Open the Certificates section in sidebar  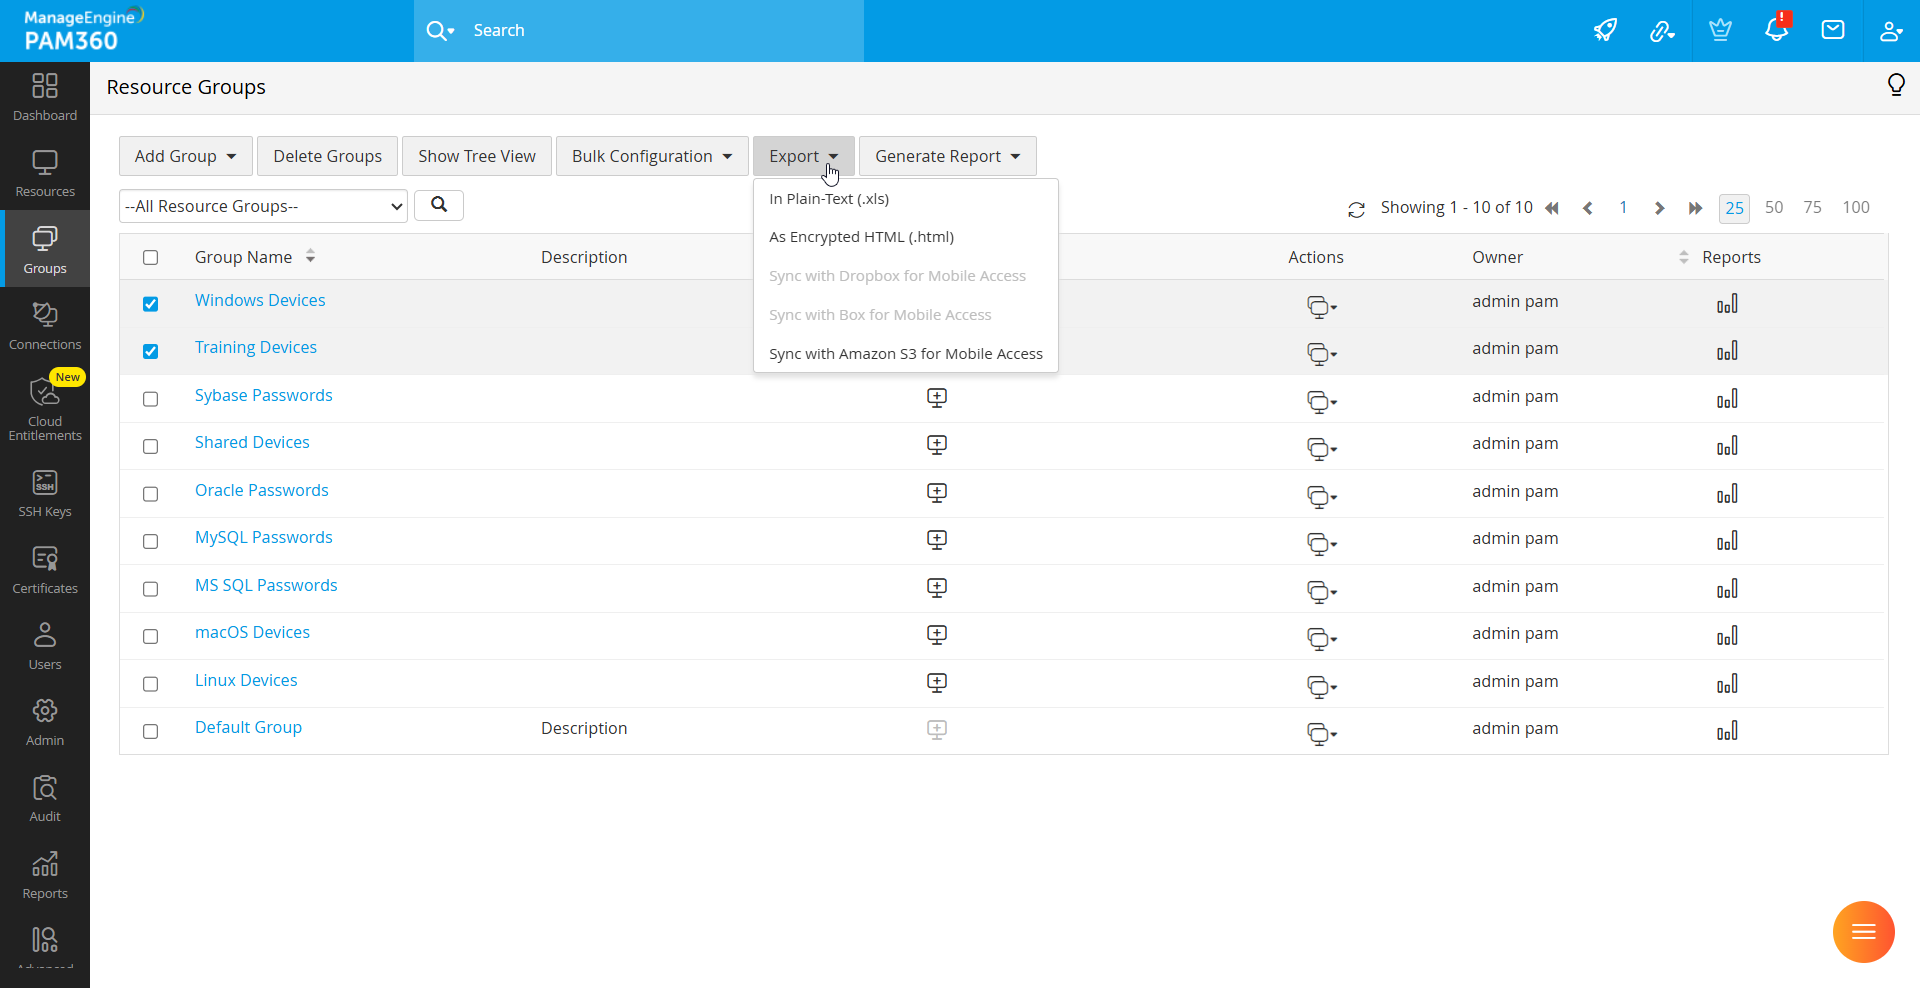click(x=45, y=566)
